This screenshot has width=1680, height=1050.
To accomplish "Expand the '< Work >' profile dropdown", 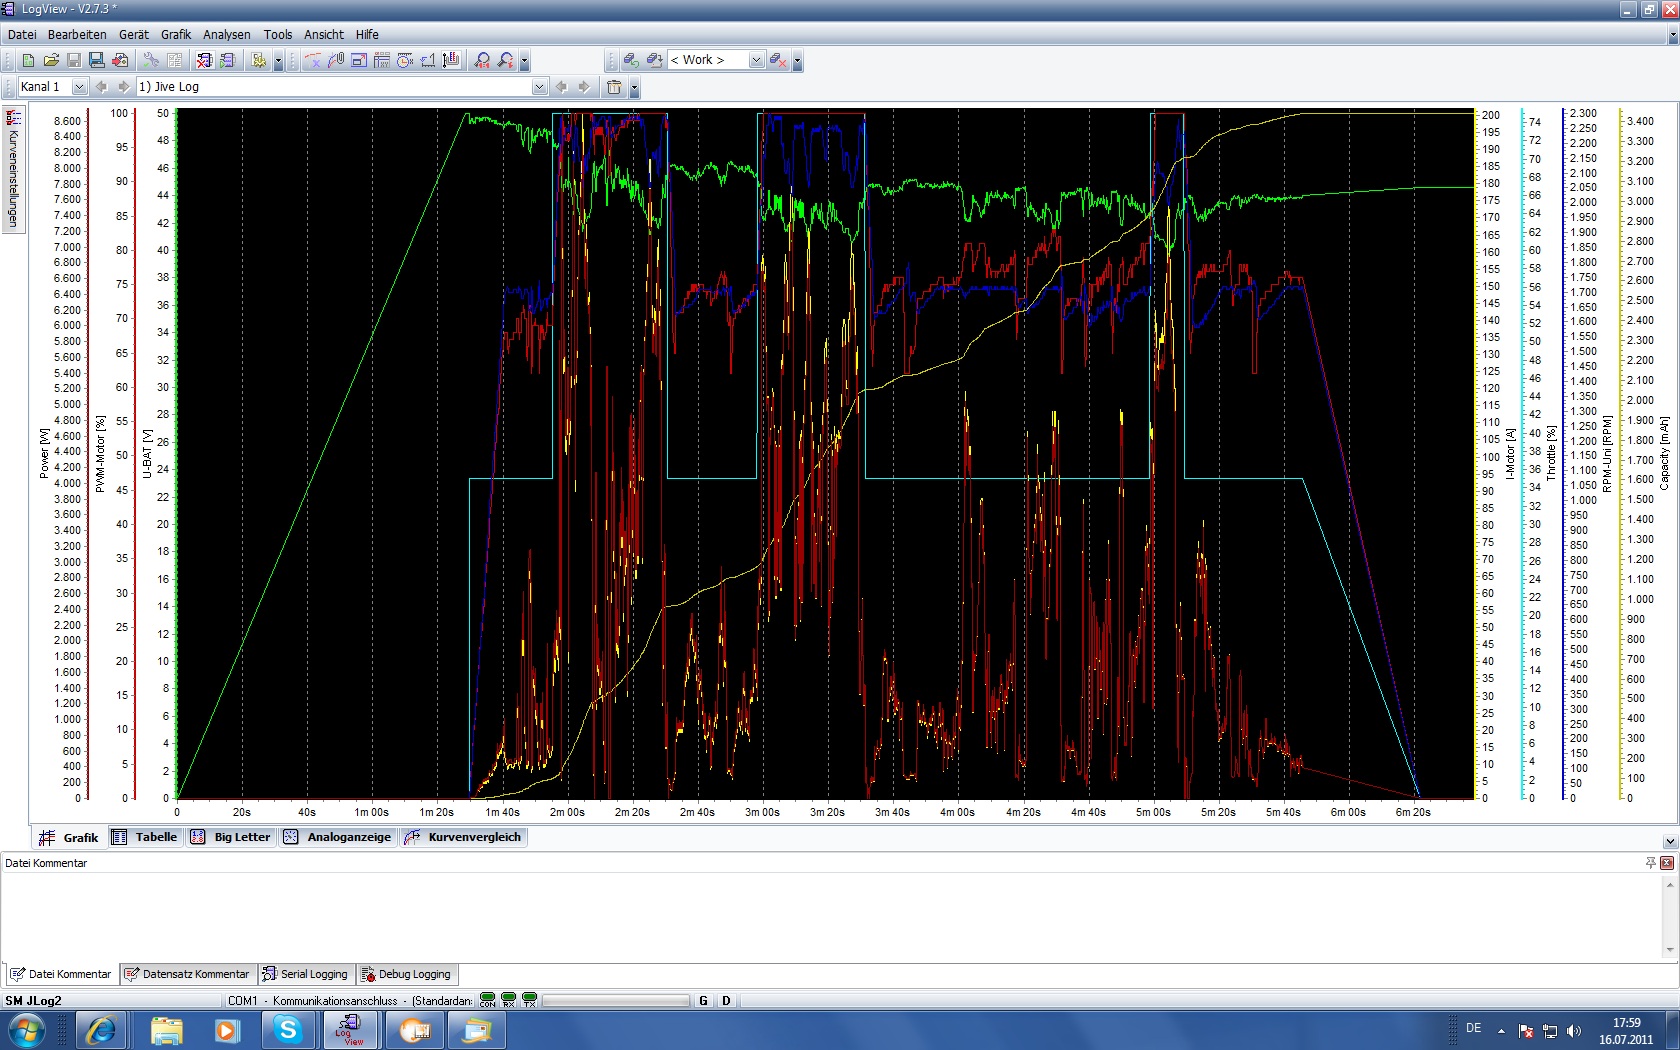I will (756, 60).
